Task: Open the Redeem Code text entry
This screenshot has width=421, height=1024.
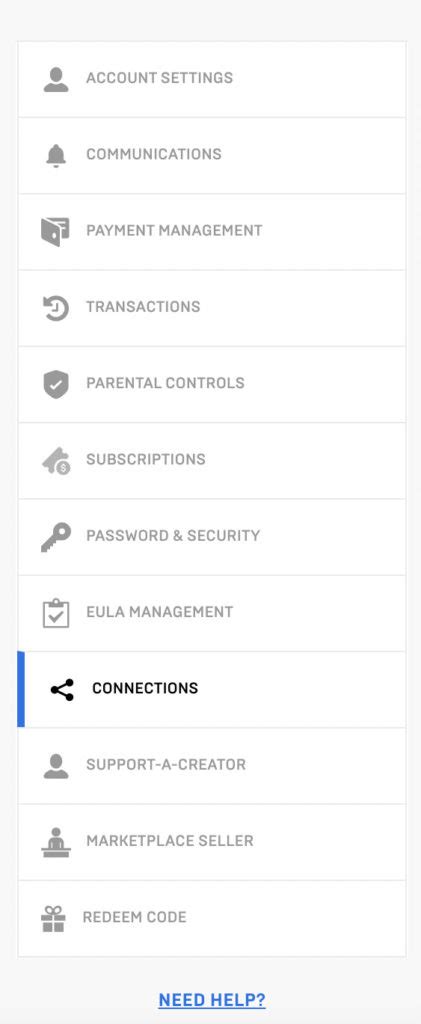Action: [x=134, y=917]
